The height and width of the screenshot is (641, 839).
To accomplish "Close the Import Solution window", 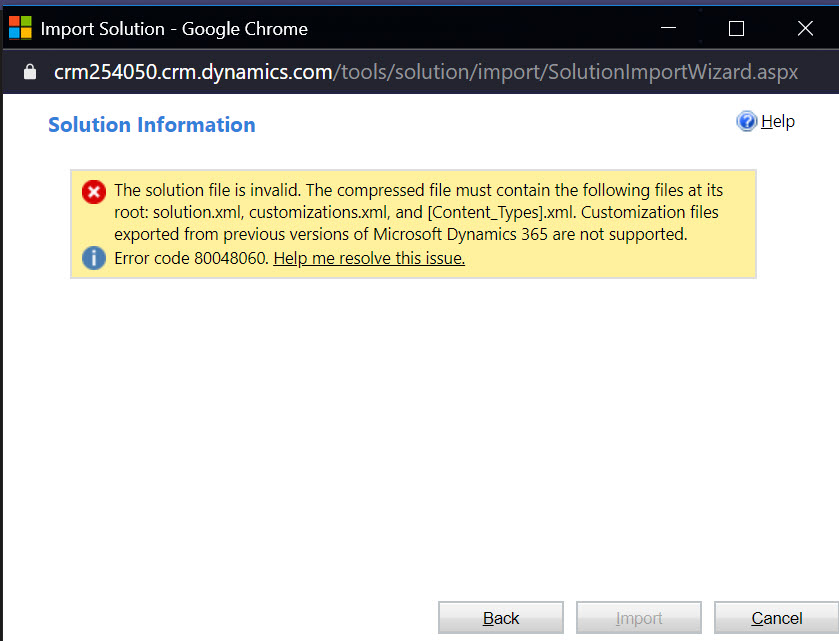I will tap(805, 28).
